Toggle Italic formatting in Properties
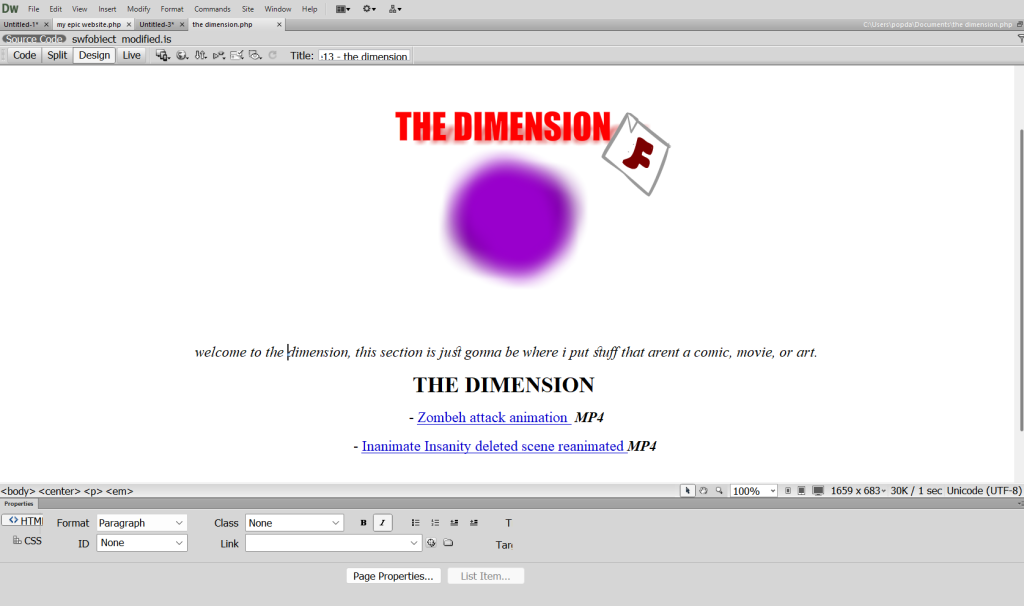 pyautogui.click(x=382, y=523)
